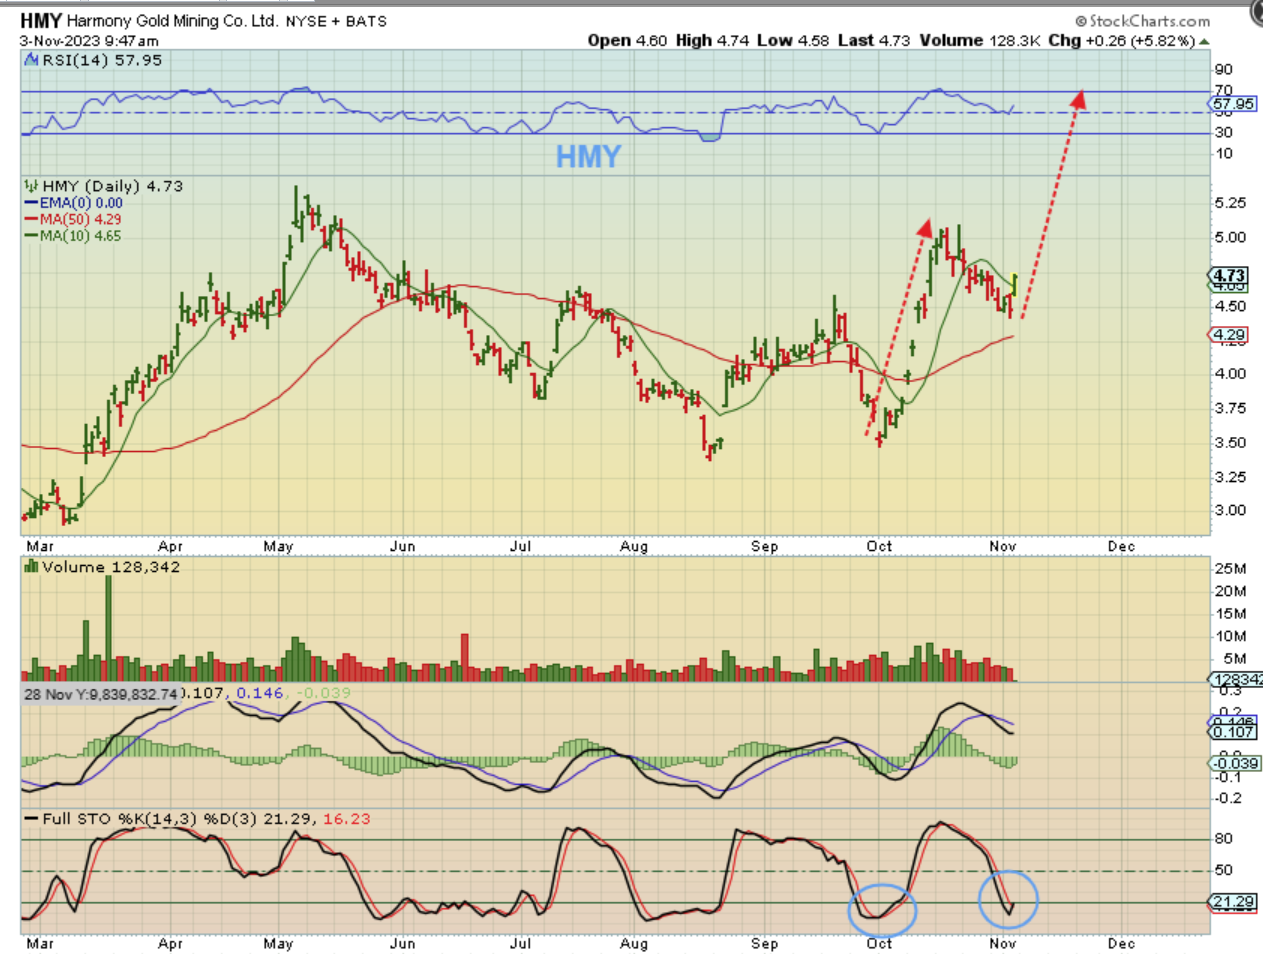Screen dimensions: 1263x954
Task: Click the red 16.23 stochastic %D value
Action: coord(346,819)
